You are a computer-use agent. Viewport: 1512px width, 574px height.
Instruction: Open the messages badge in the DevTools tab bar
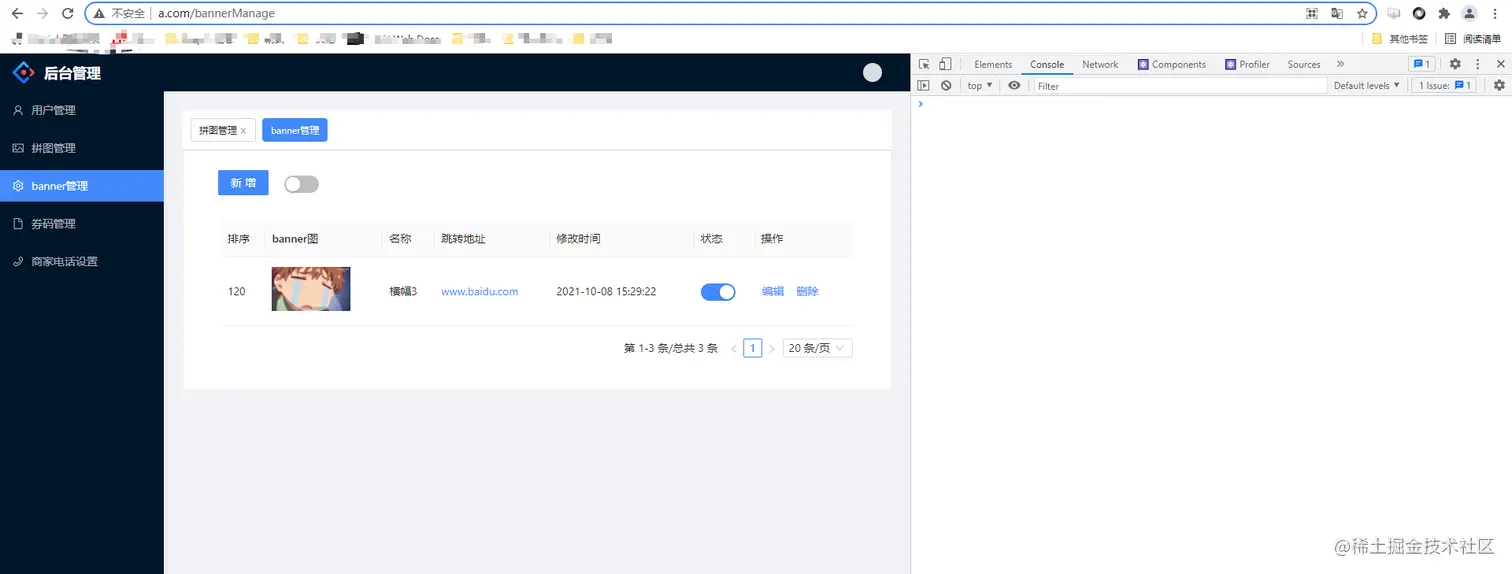coord(1421,64)
